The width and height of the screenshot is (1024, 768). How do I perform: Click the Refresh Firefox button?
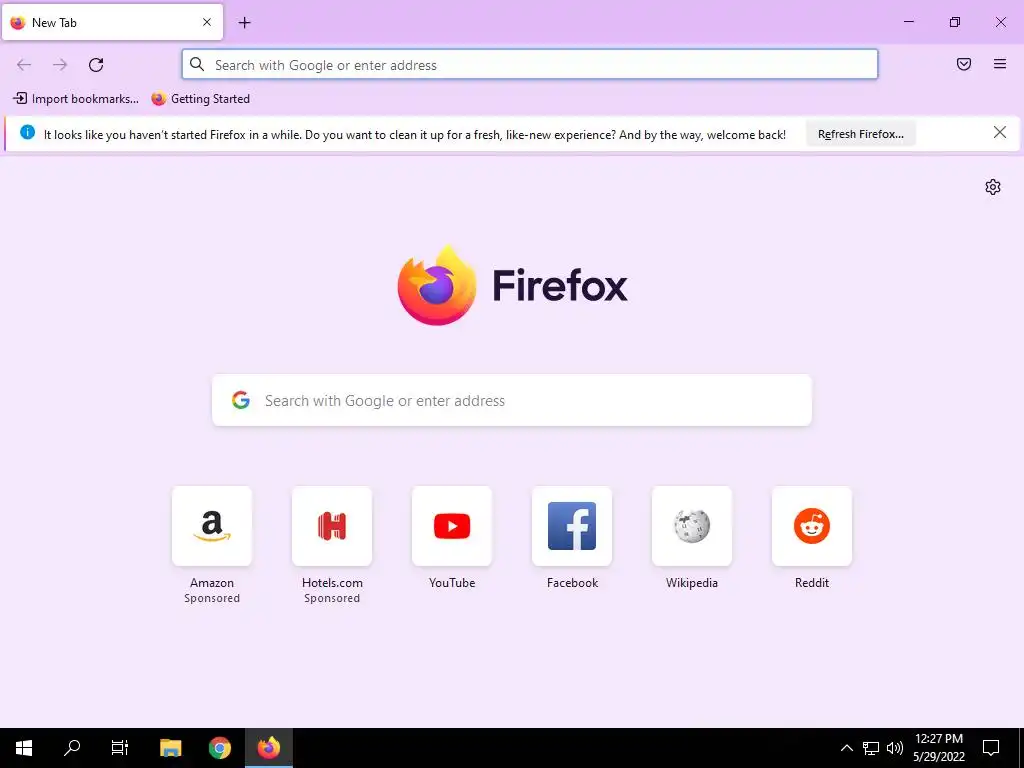pos(861,134)
